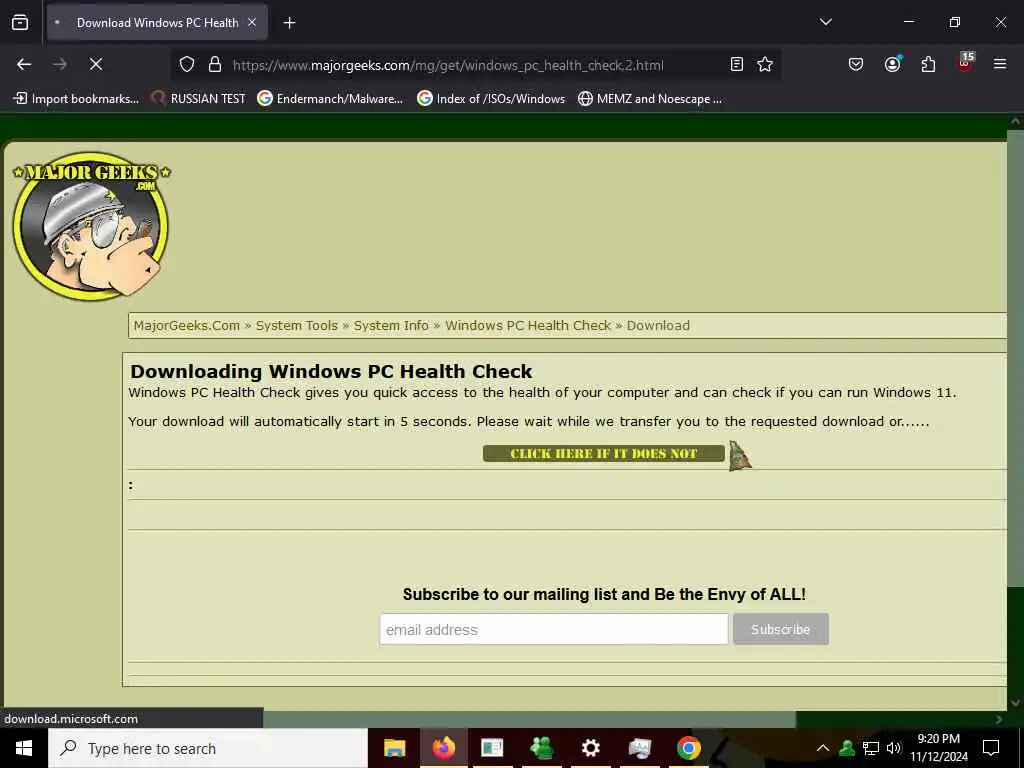Open the list all tabs dropdown
This screenshot has height=768, width=1024.
point(825,22)
